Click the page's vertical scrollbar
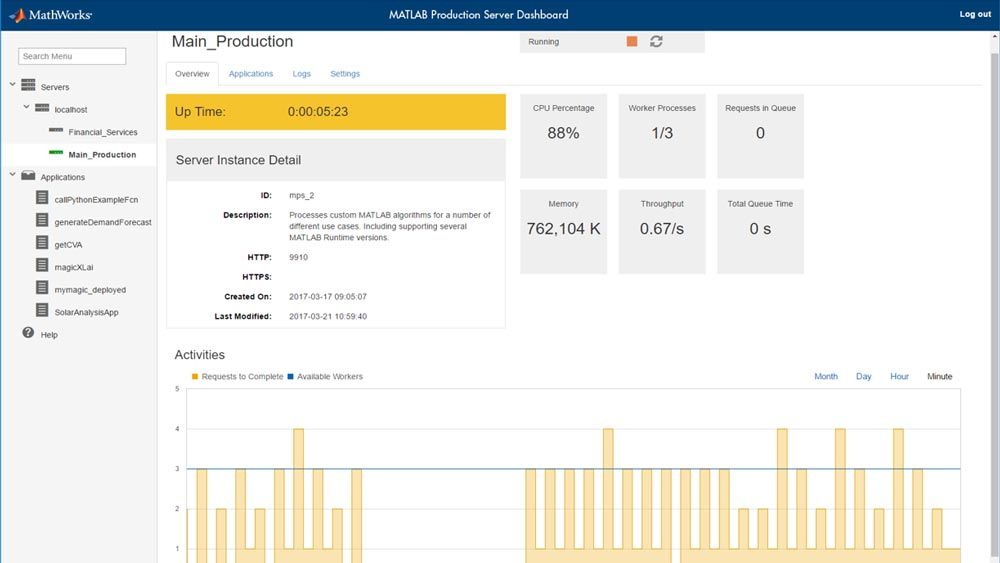The height and width of the screenshot is (563, 1000). (x=994, y=300)
